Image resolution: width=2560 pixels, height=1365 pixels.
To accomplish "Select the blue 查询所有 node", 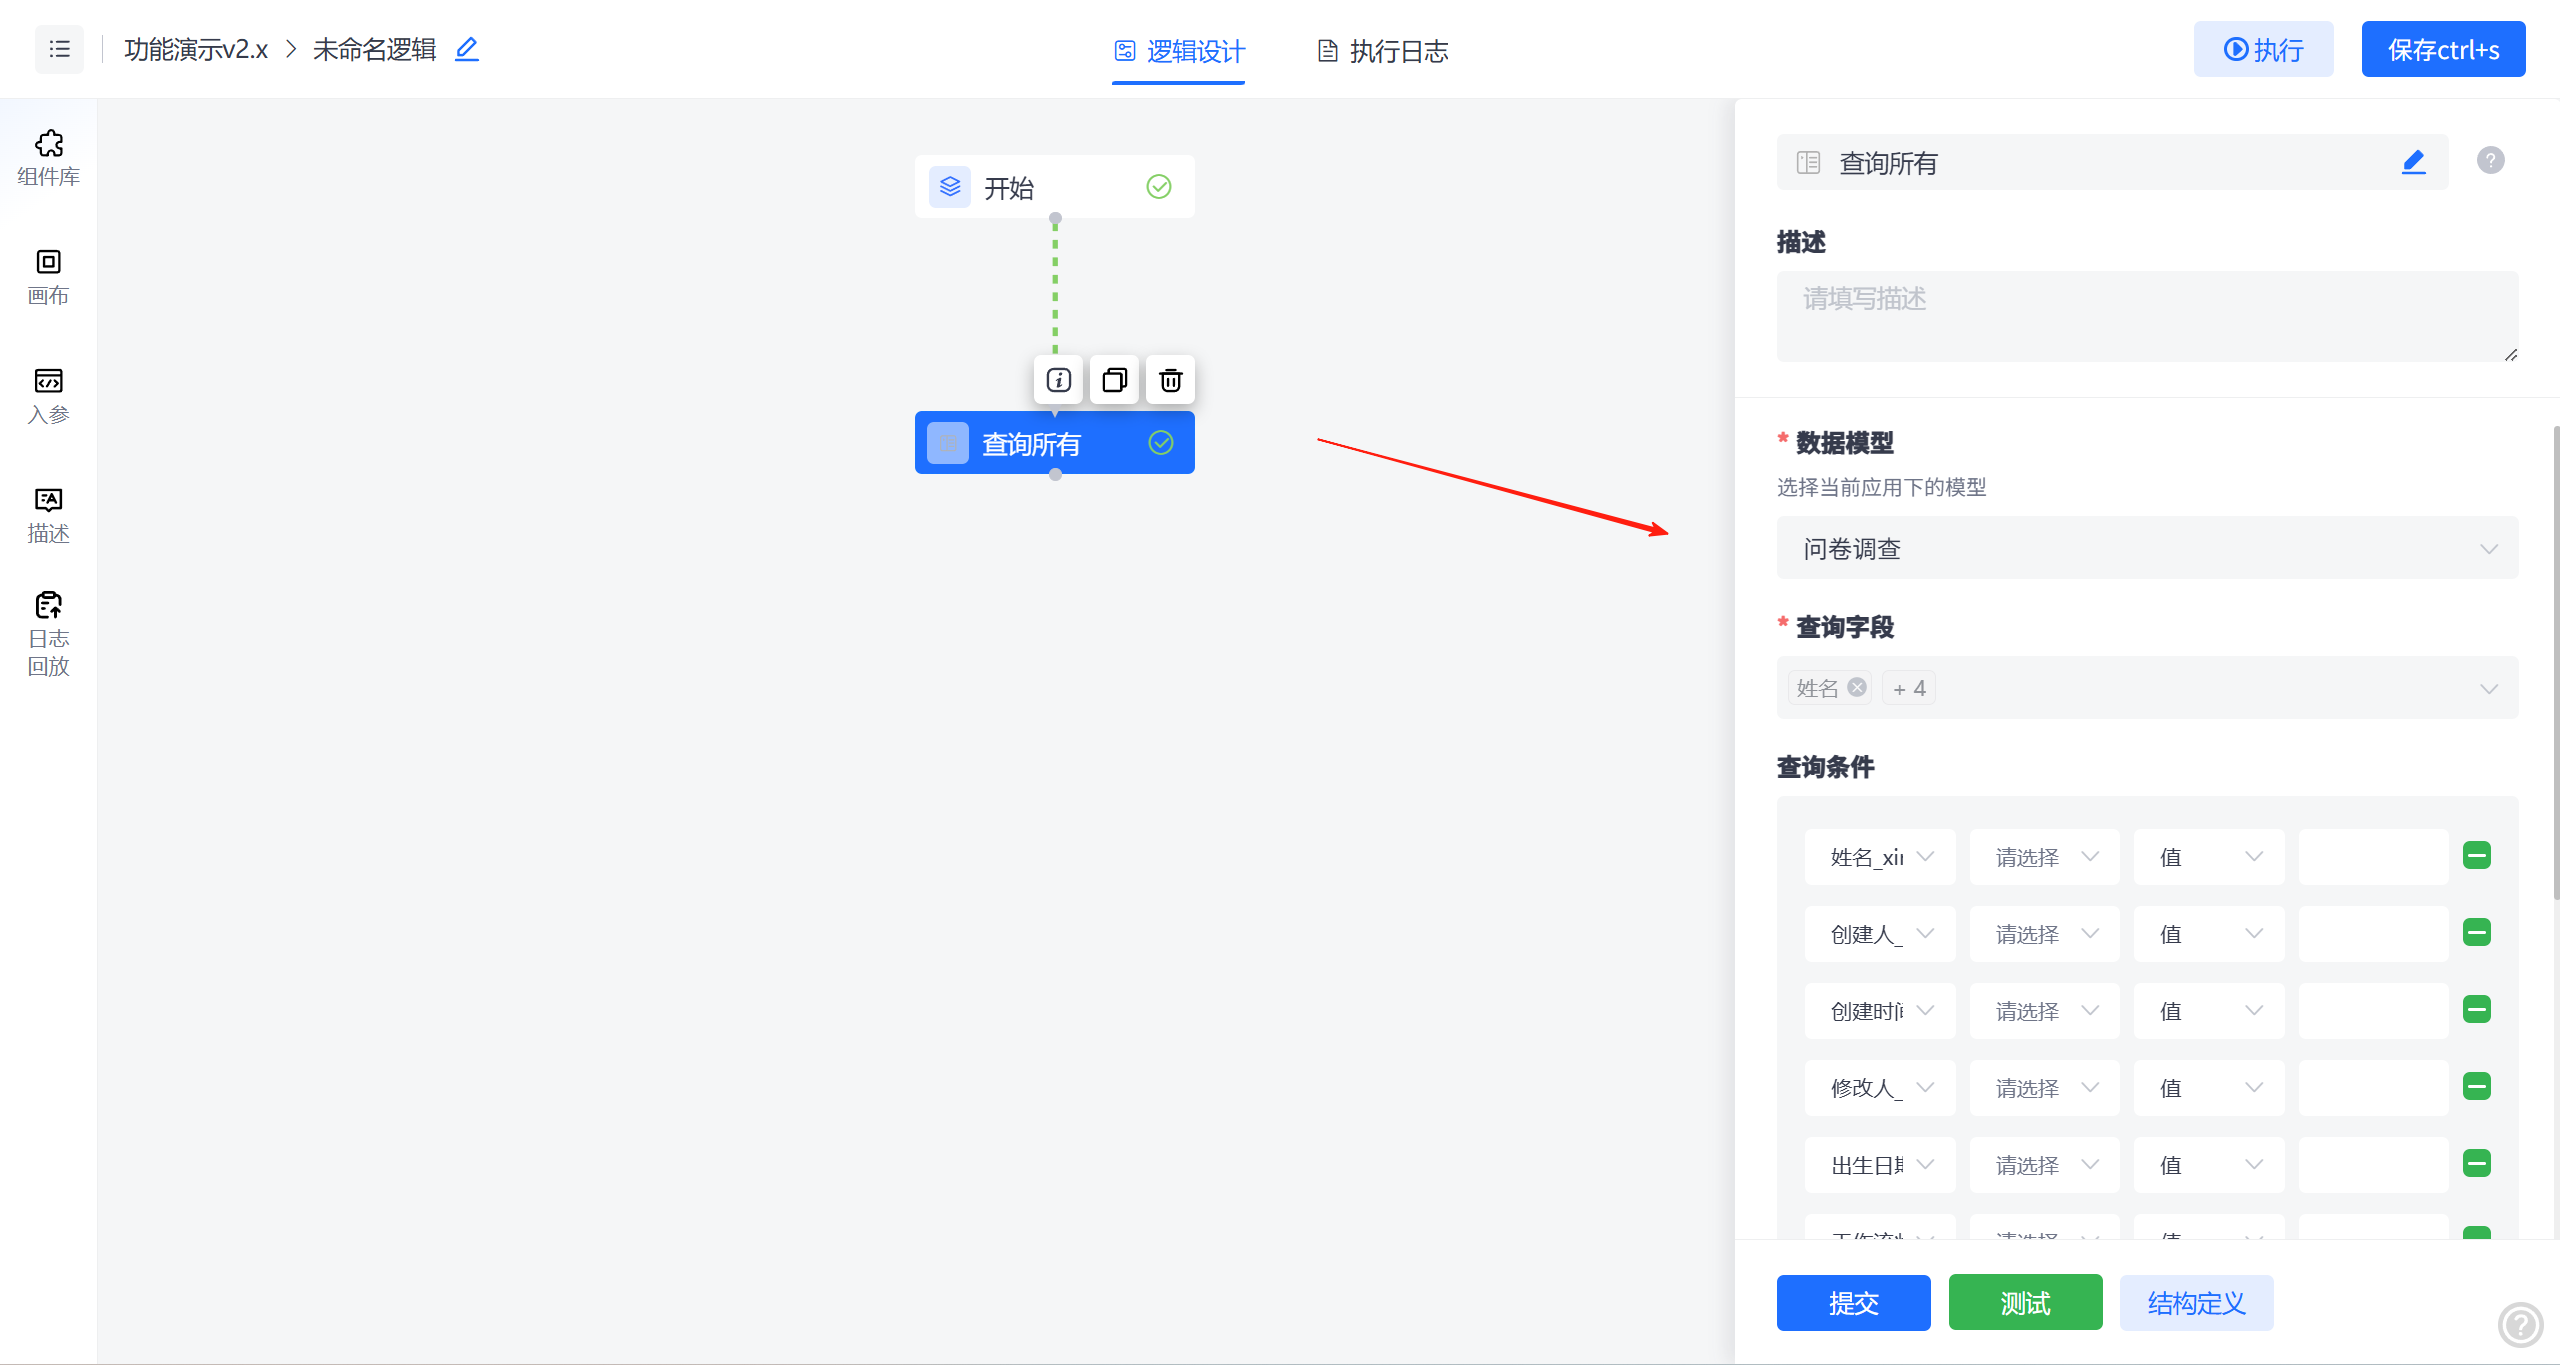I will 1054,442.
